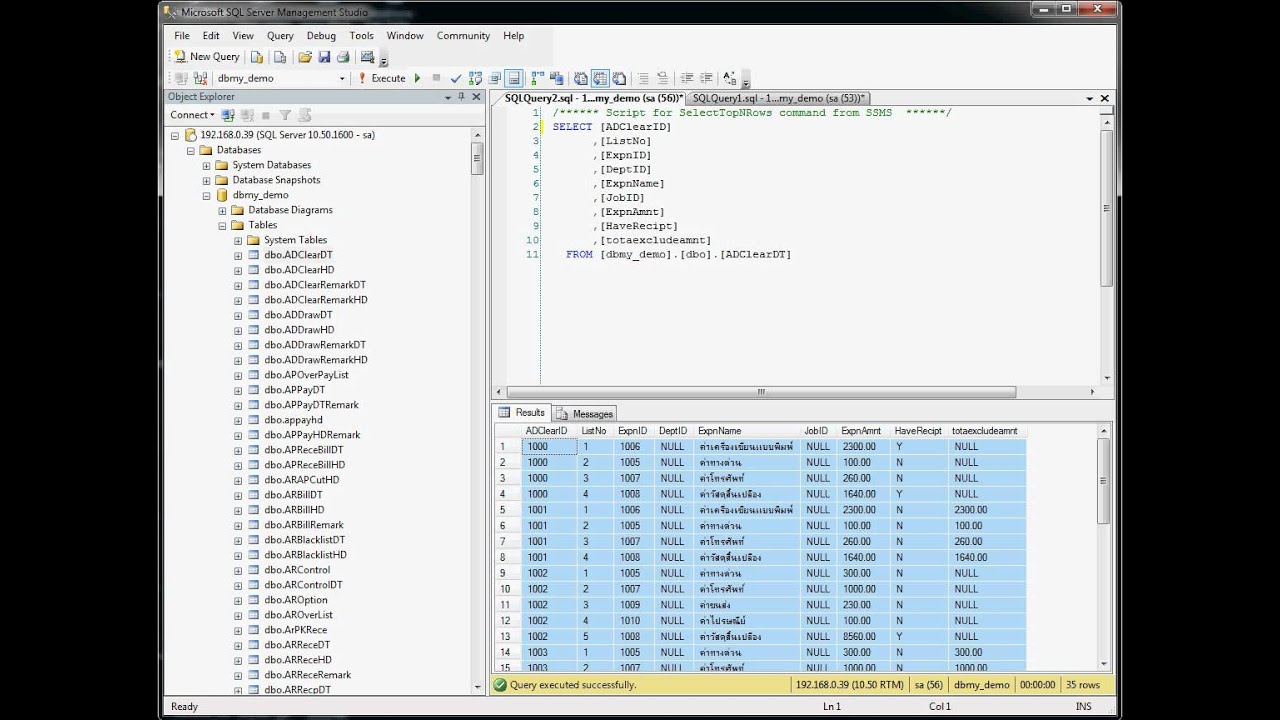Switch to the Messages tab
Screen dimensions: 1280x720
coord(585,413)
